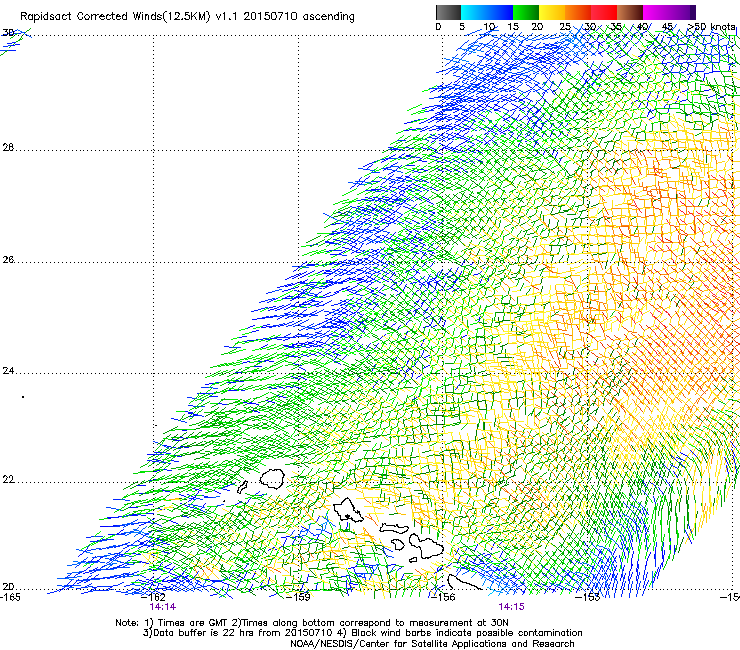Click the small Kahoolawe island outline

413,560
